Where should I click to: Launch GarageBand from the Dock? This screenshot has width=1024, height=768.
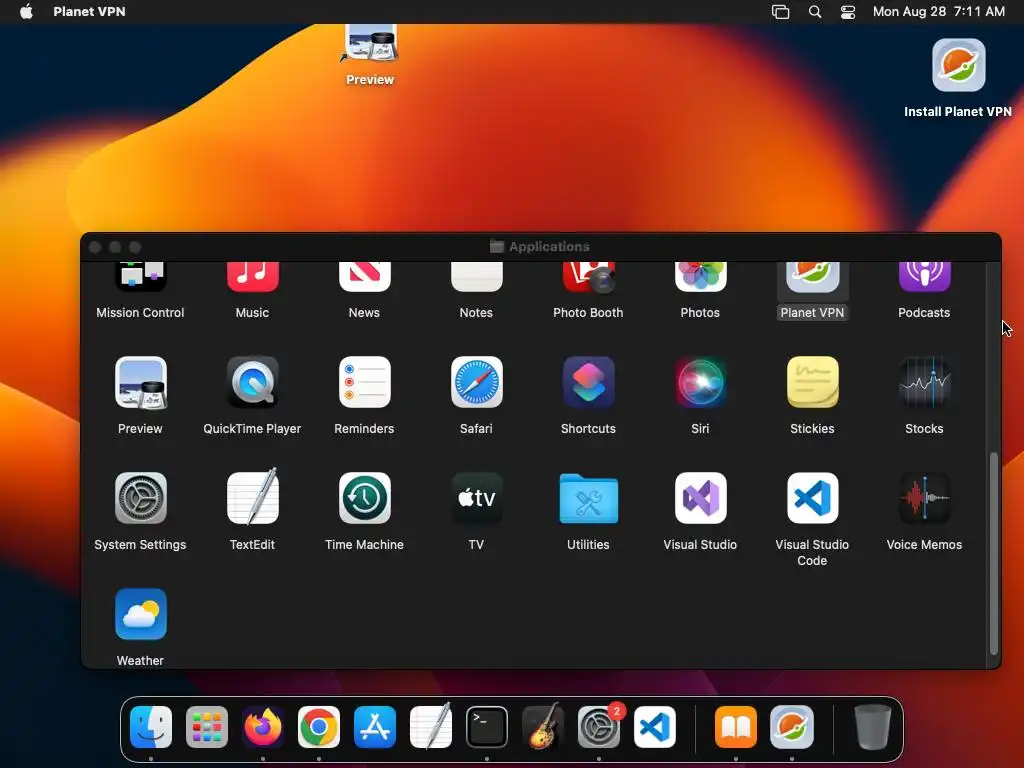(x=543, y=726)
